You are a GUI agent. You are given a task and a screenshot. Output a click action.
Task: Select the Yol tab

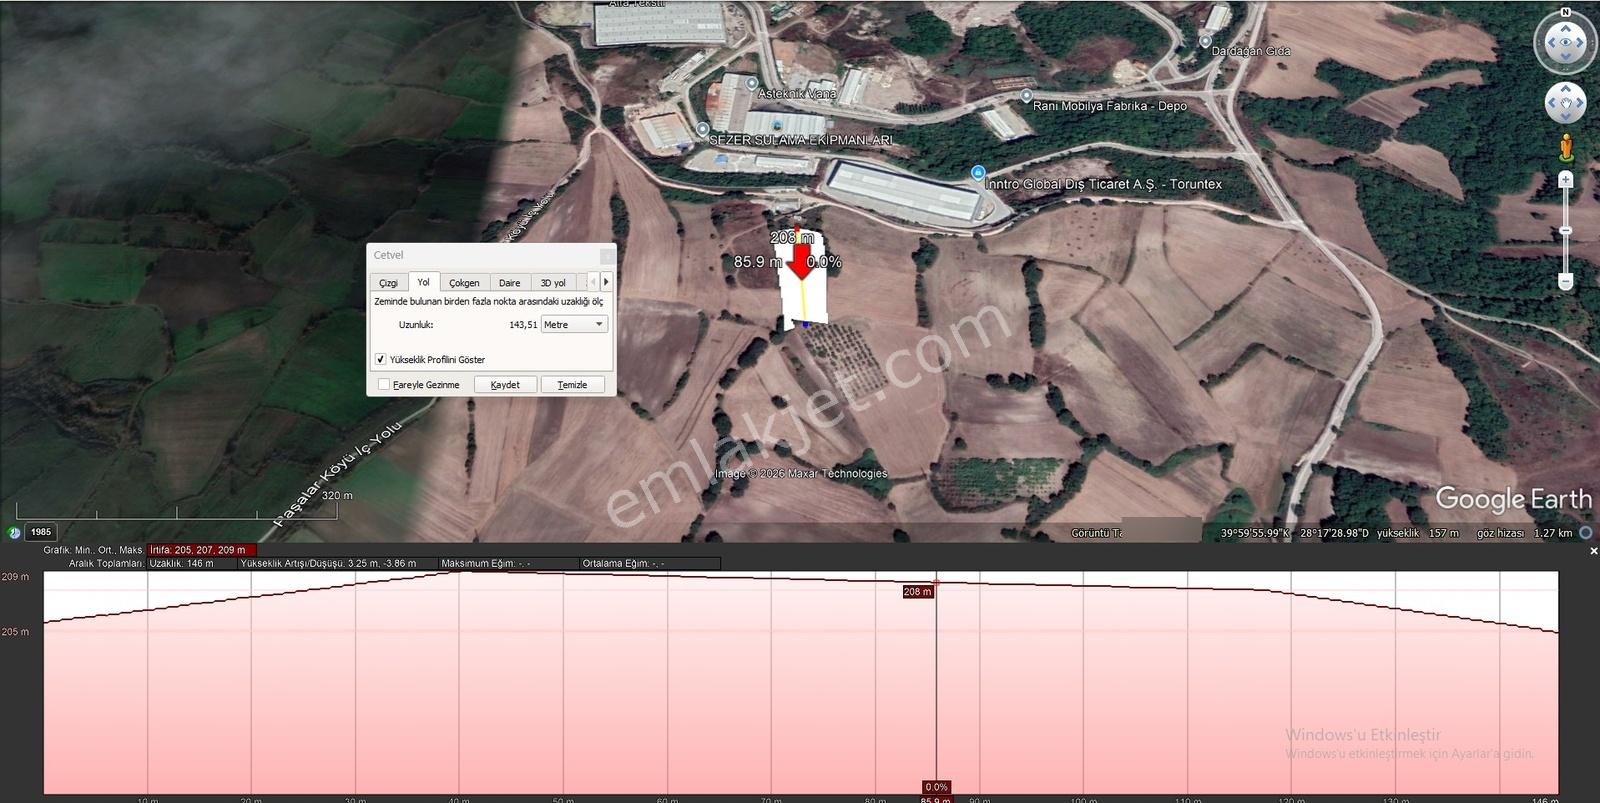click(x=423, y=282)
